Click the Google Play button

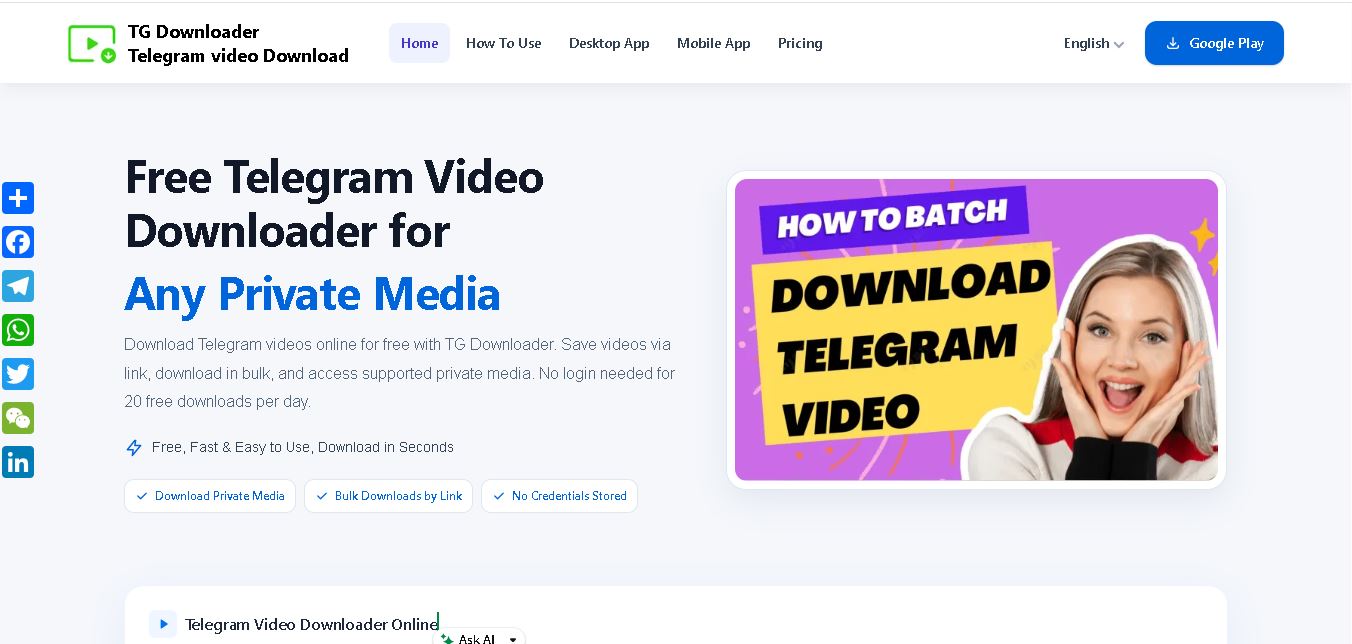click(x=1214, y=43)
